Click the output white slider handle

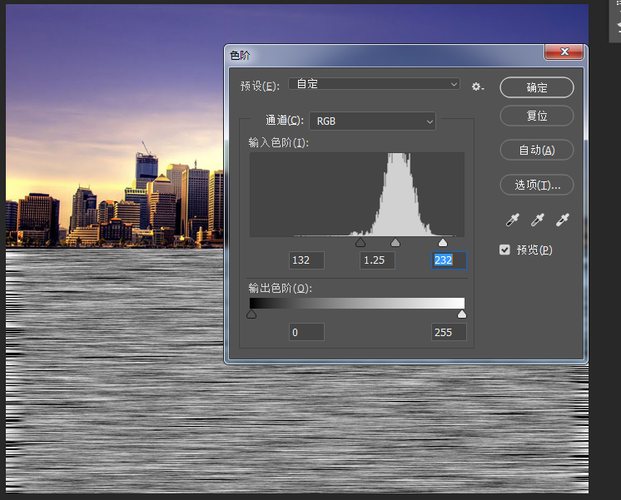[x=461, y=314]
